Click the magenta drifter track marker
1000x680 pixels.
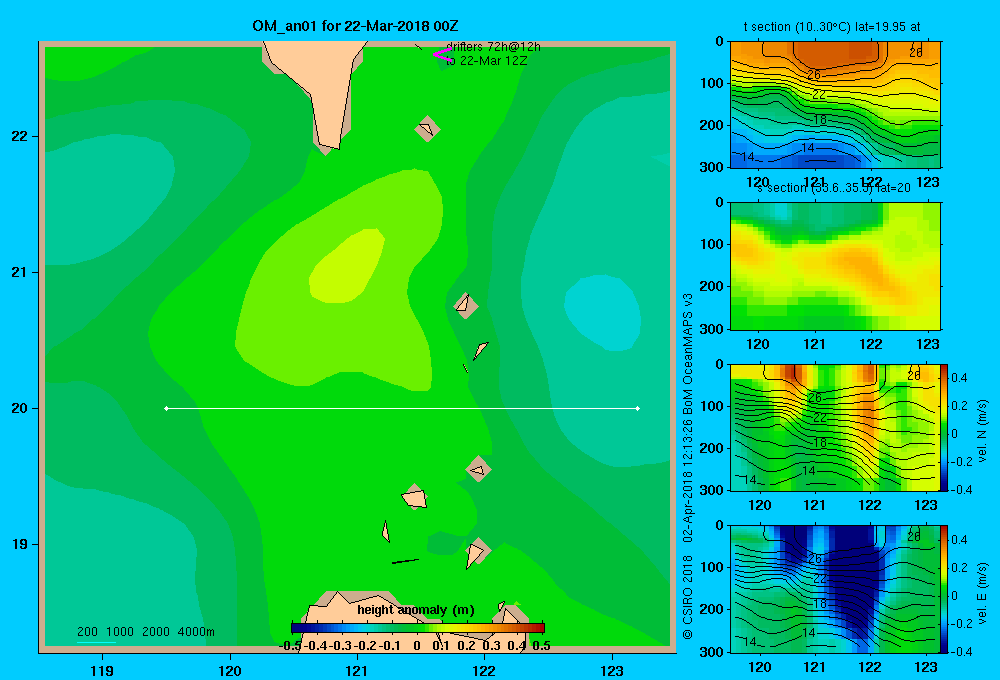pos(442,54)
